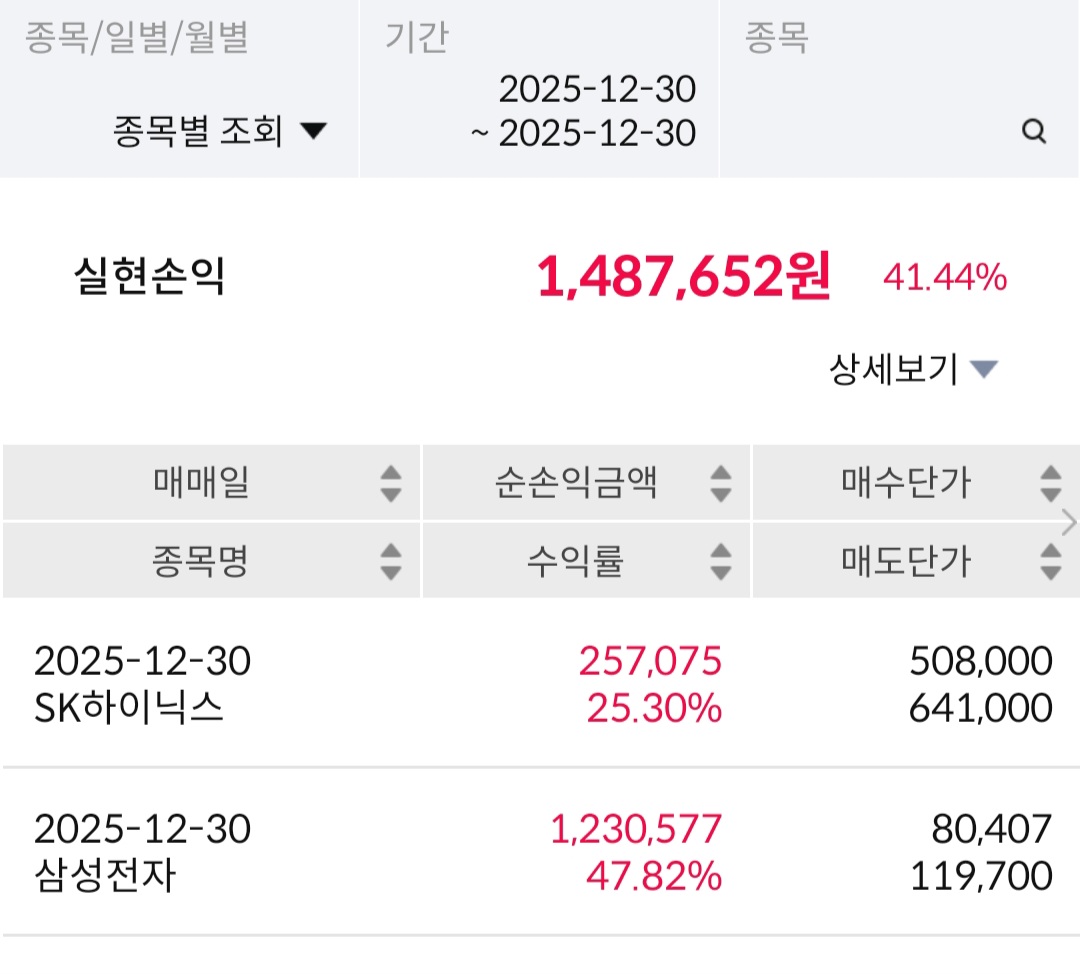Click the right chevron to show more columns
Screen dimensions: 1080x974
pos(1069,522)
